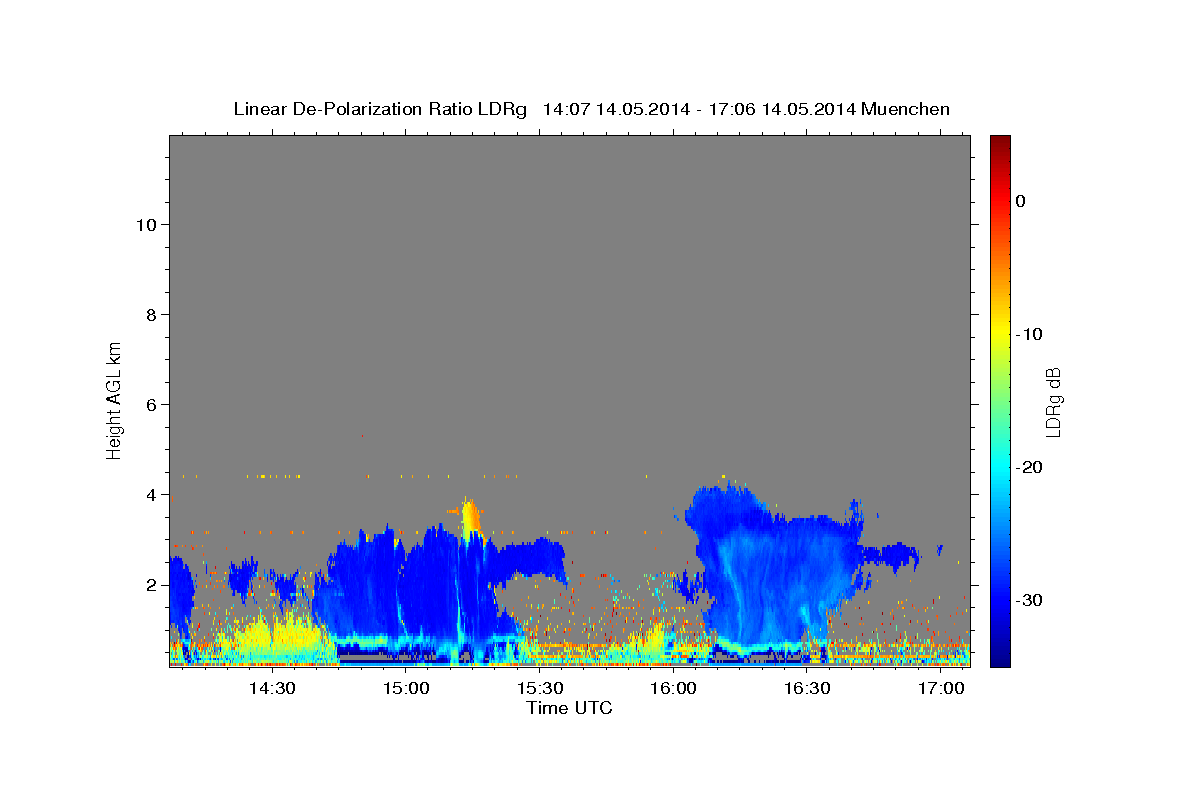Click the 14:30 time tick label
This screenshot has width=1200, height=800.
[x=272, y=688]
